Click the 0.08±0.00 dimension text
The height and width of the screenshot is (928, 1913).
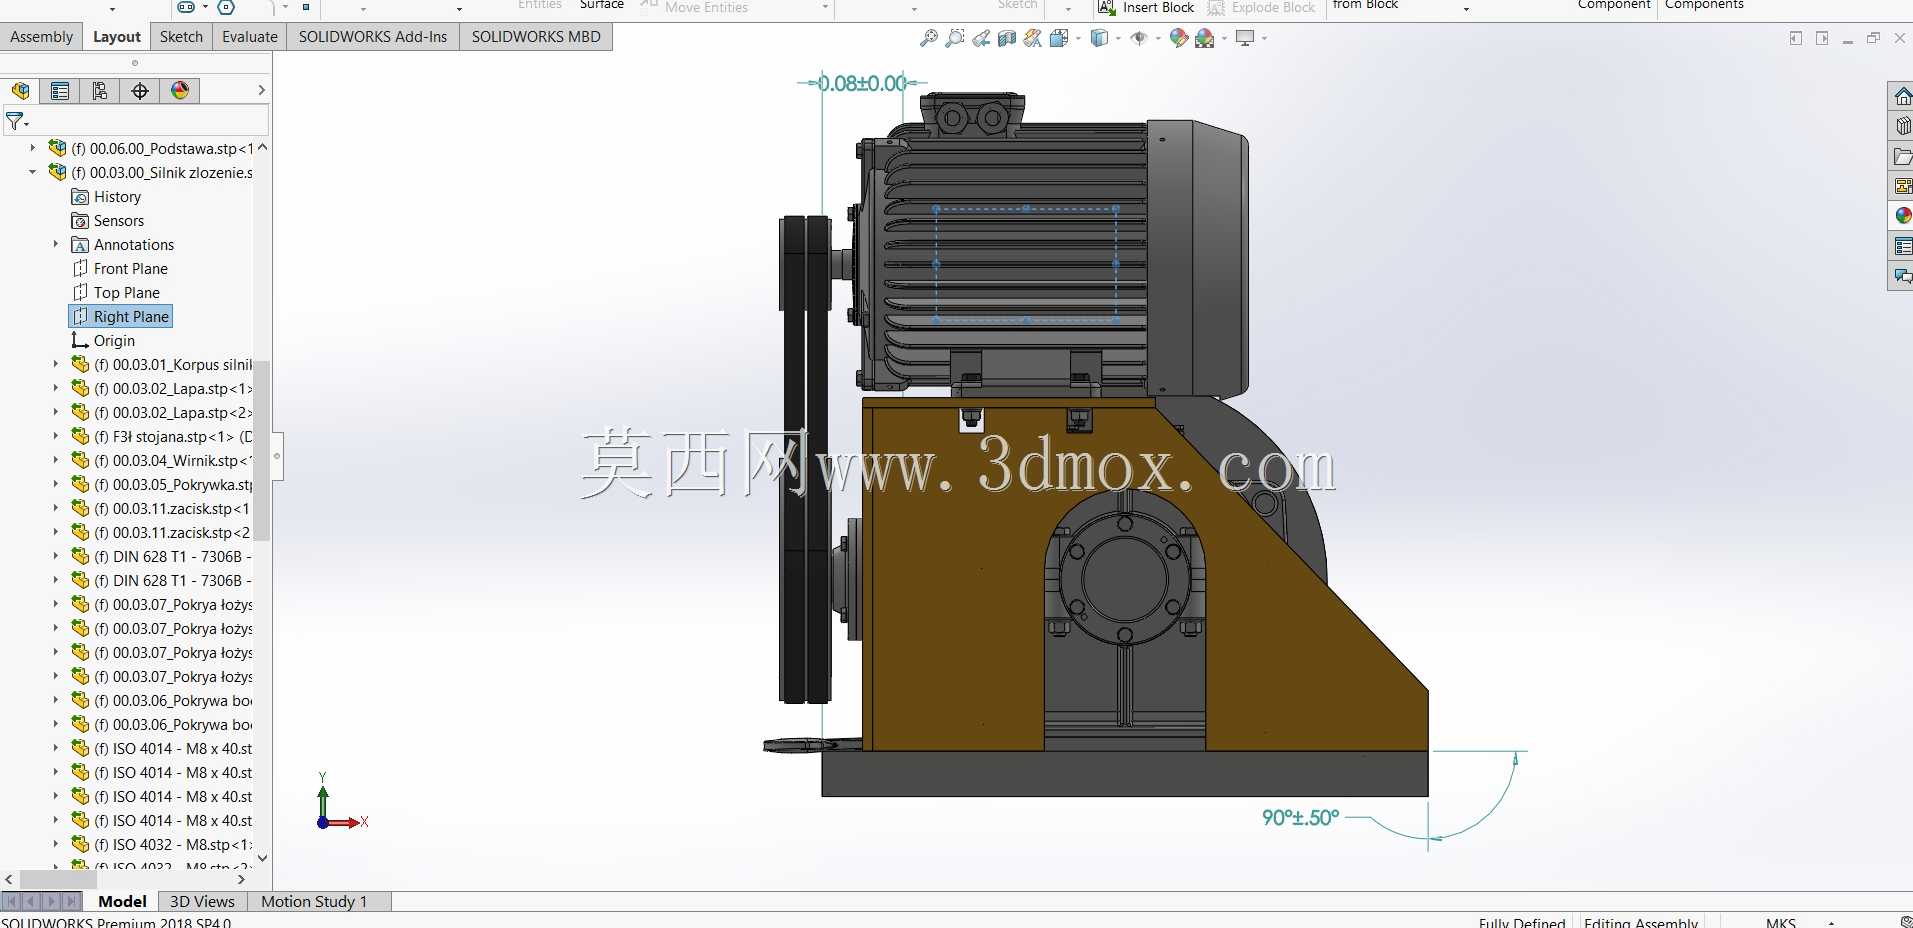tap(863, 83)
